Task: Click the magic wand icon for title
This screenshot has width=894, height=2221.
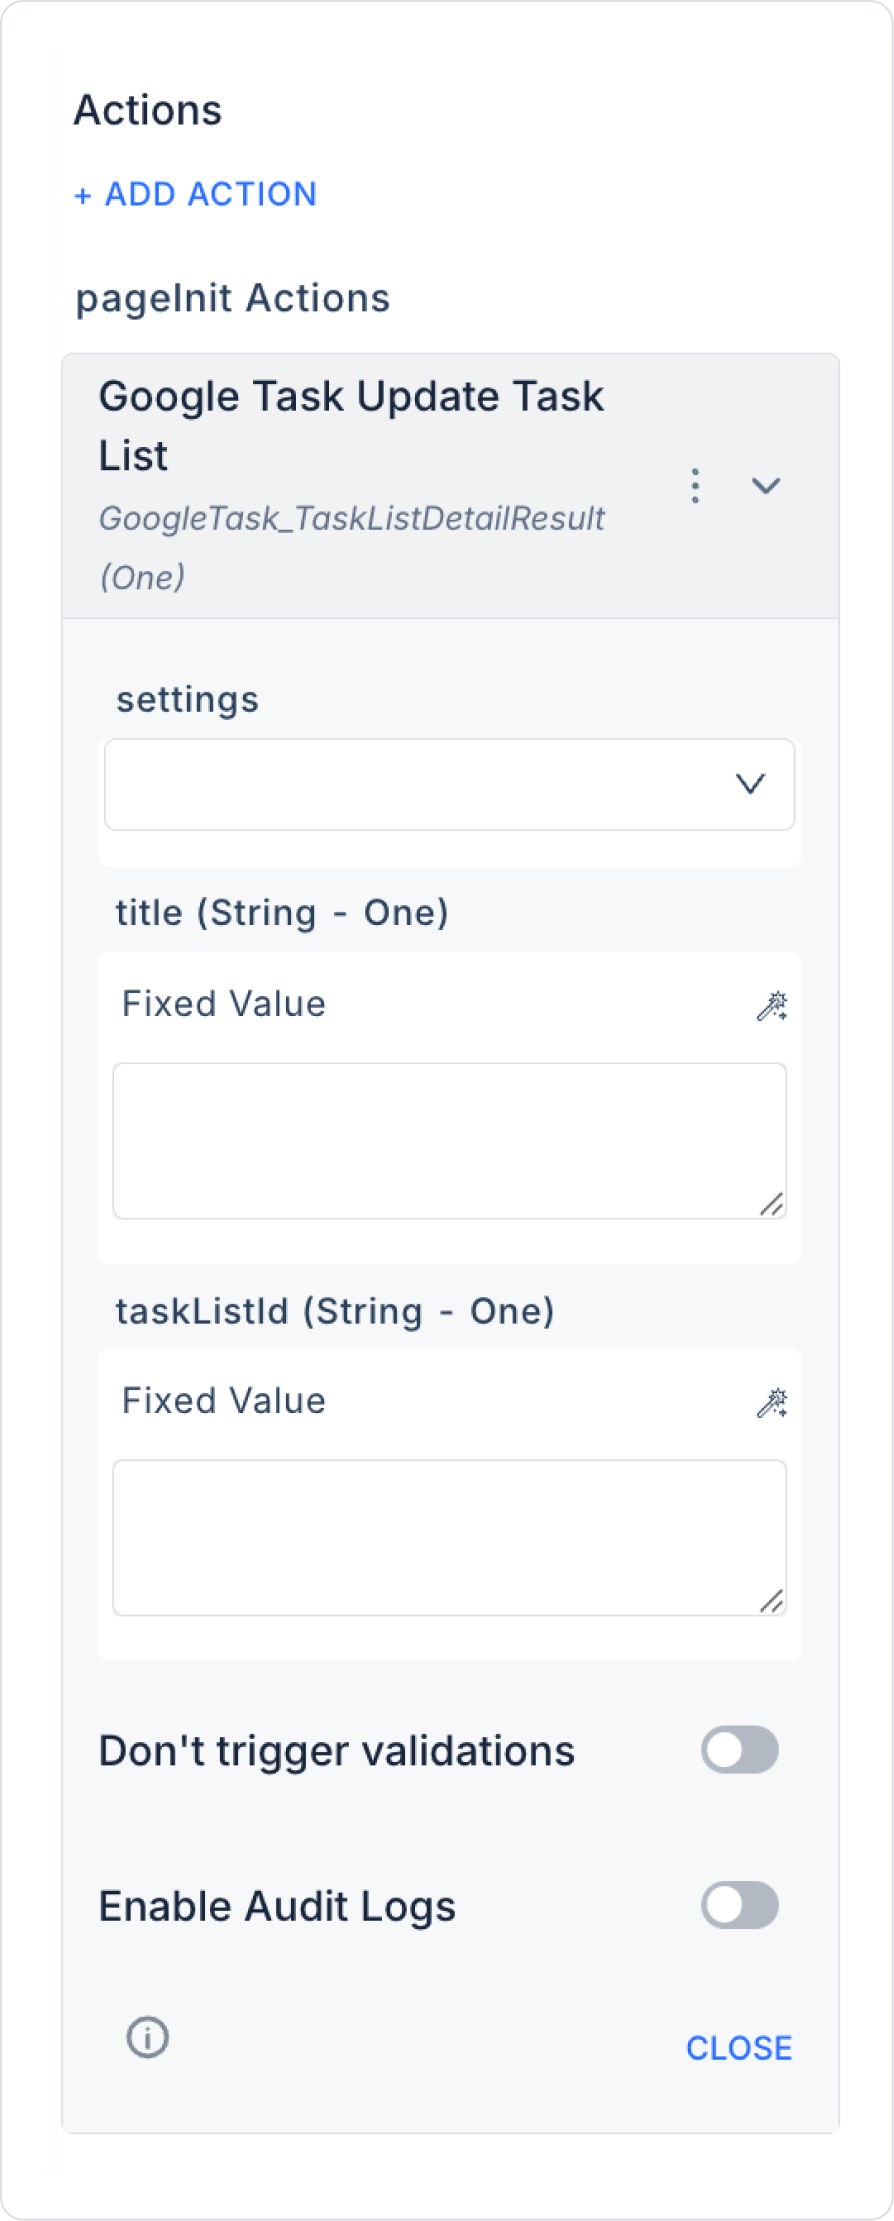Action: 771,1006
